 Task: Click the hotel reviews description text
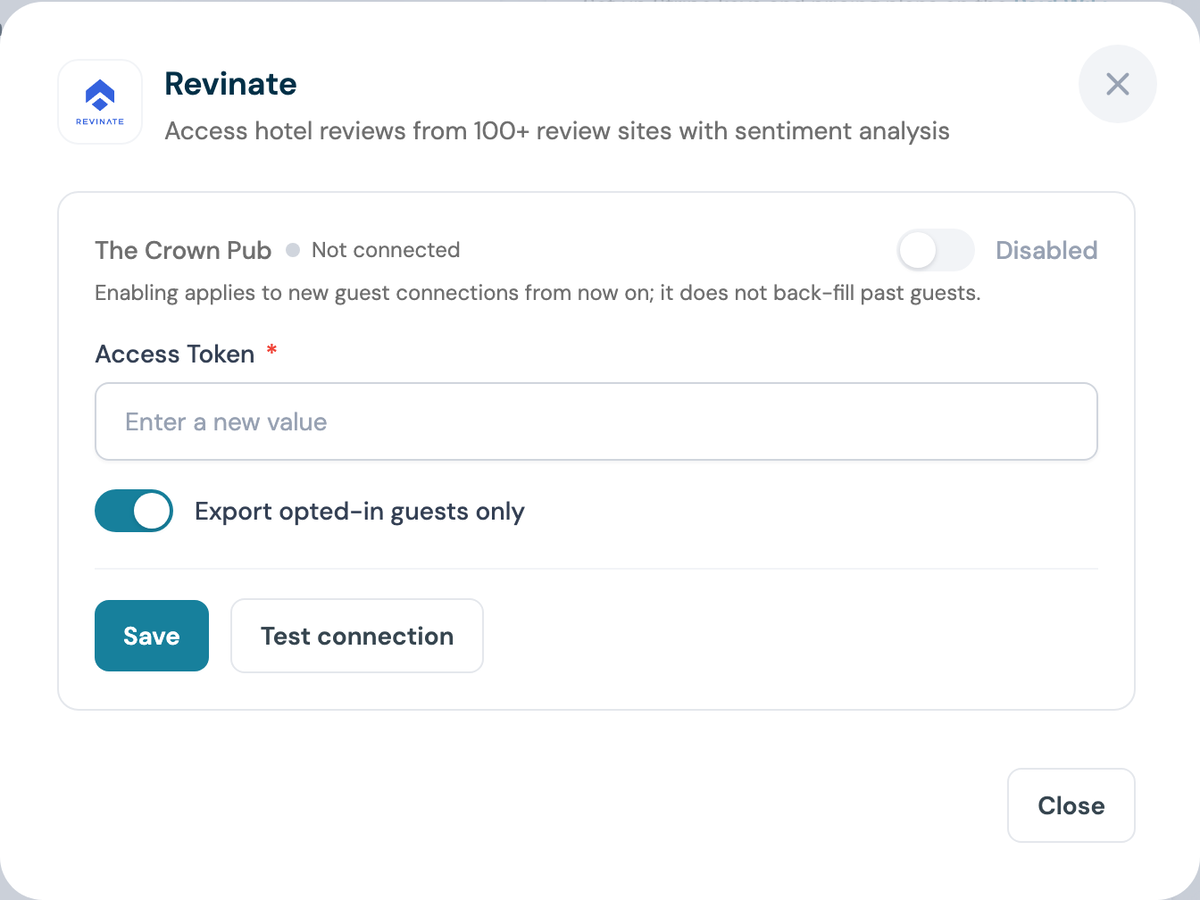pyautogui.click(x=557, y=131)
